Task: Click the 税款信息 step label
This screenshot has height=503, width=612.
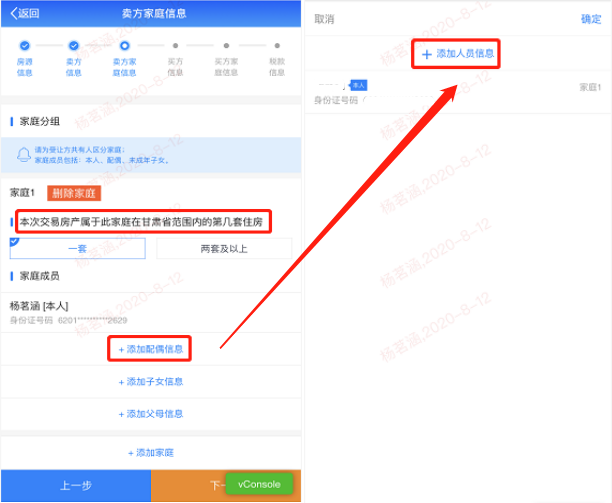Action: point(277,67)
